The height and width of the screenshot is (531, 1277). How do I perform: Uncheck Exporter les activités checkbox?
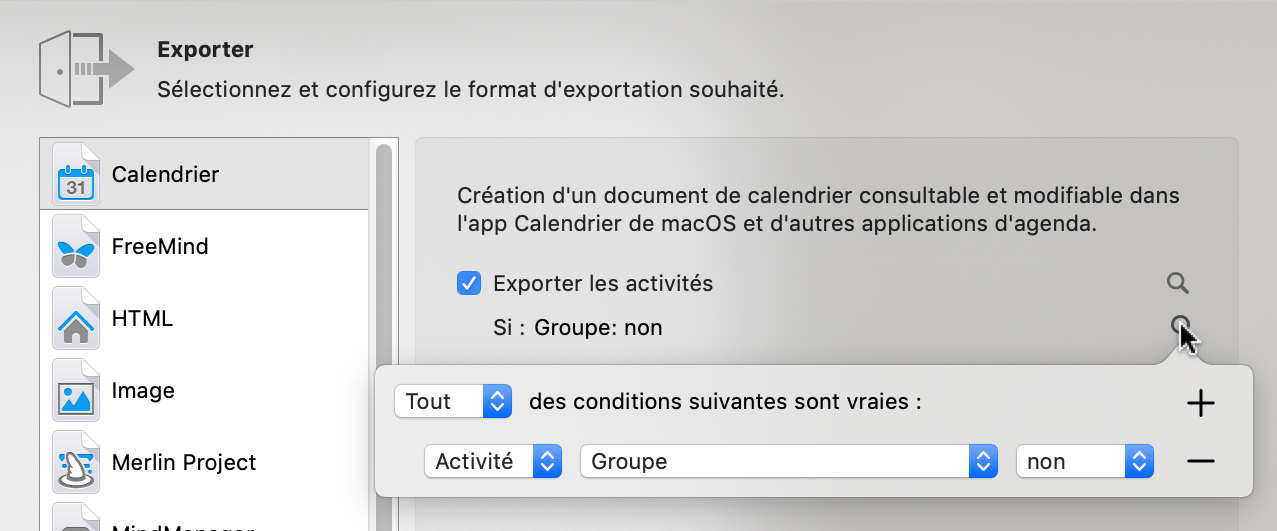click(469, 284)
